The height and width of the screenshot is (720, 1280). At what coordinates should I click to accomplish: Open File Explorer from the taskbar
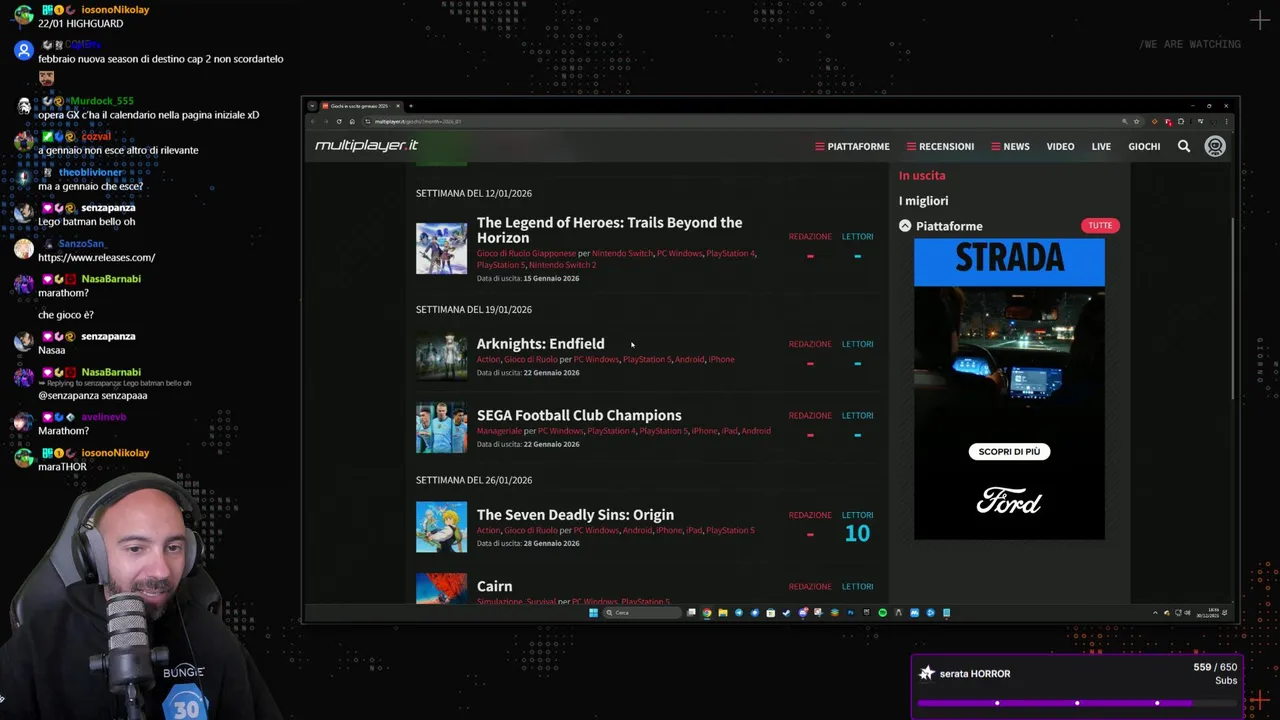point(723,613)
